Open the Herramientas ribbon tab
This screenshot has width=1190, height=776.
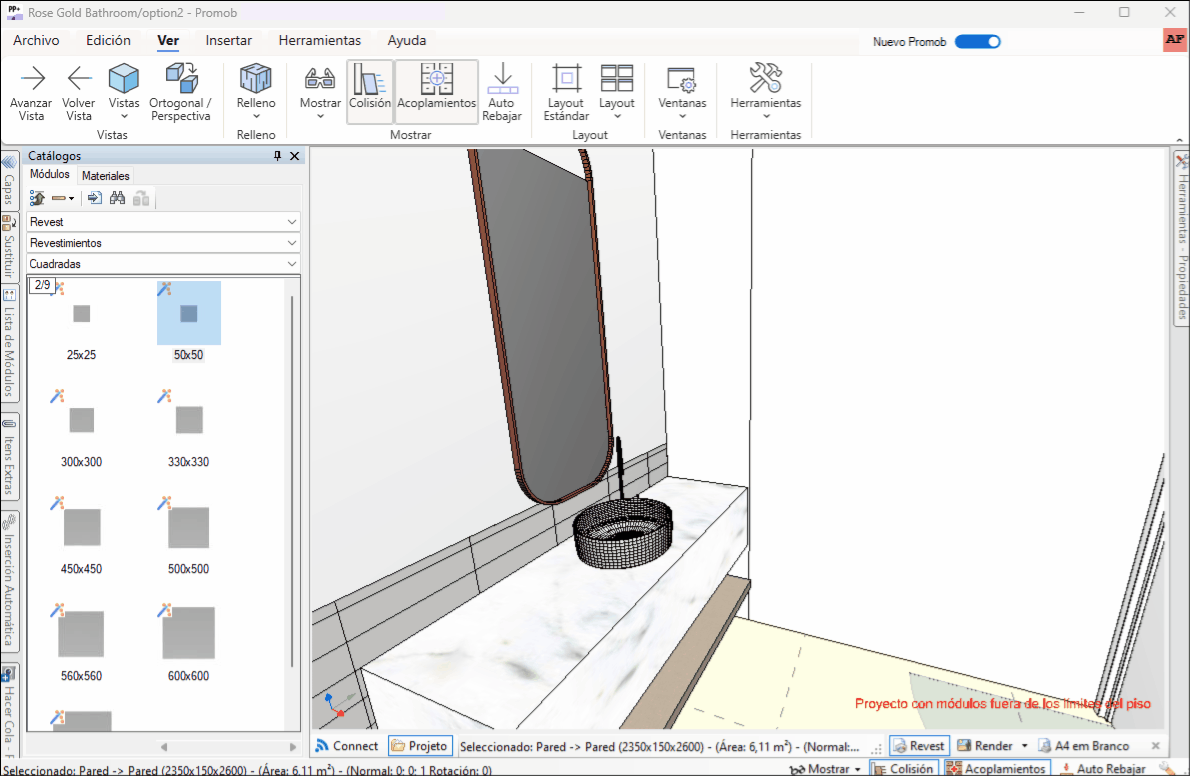coord(320,40)
